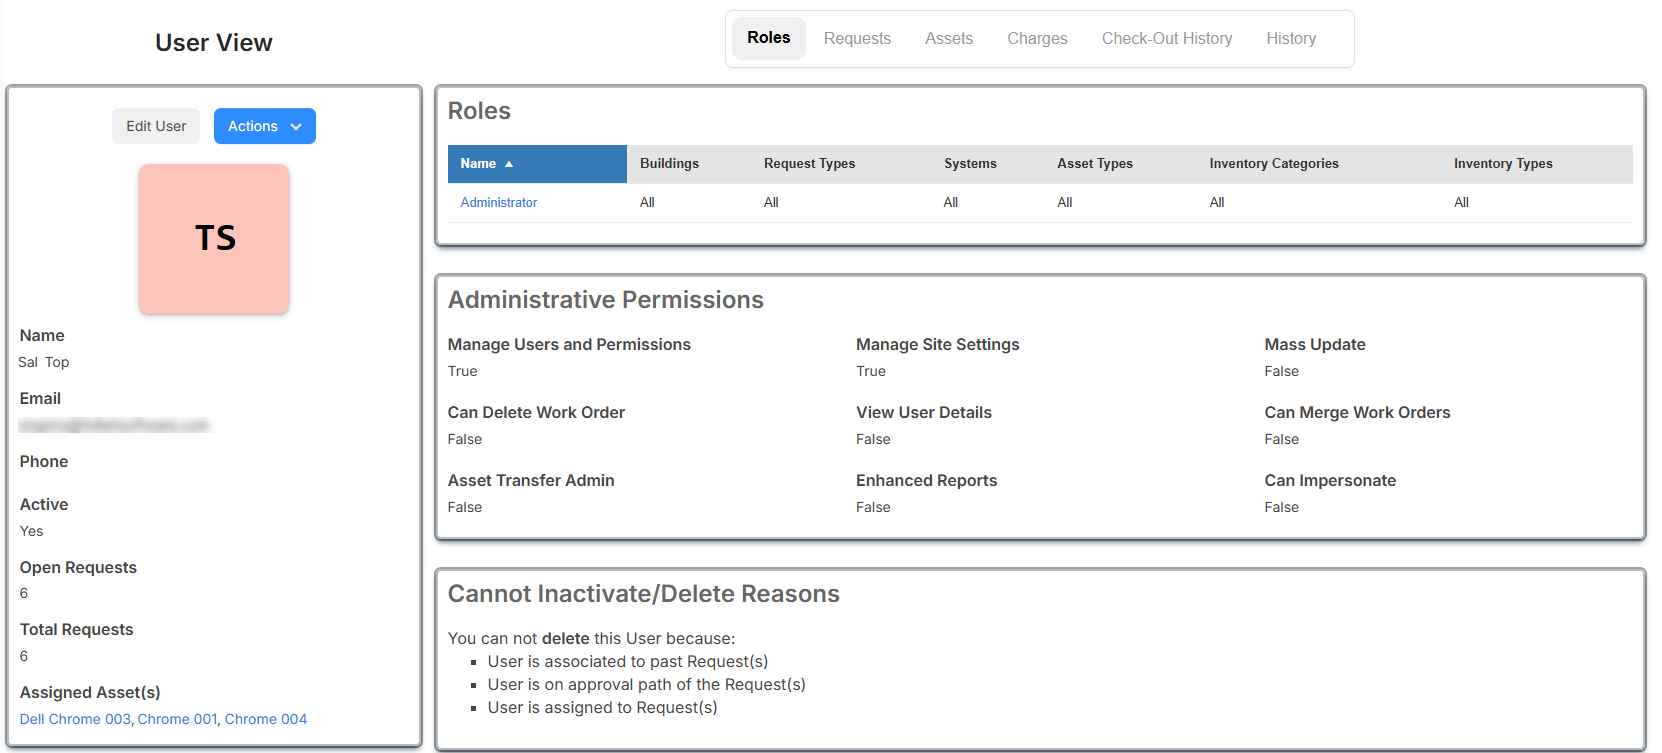Open the Administrator role link
The height and width of the screenshot is (753, 1662).
pos(498,203)
